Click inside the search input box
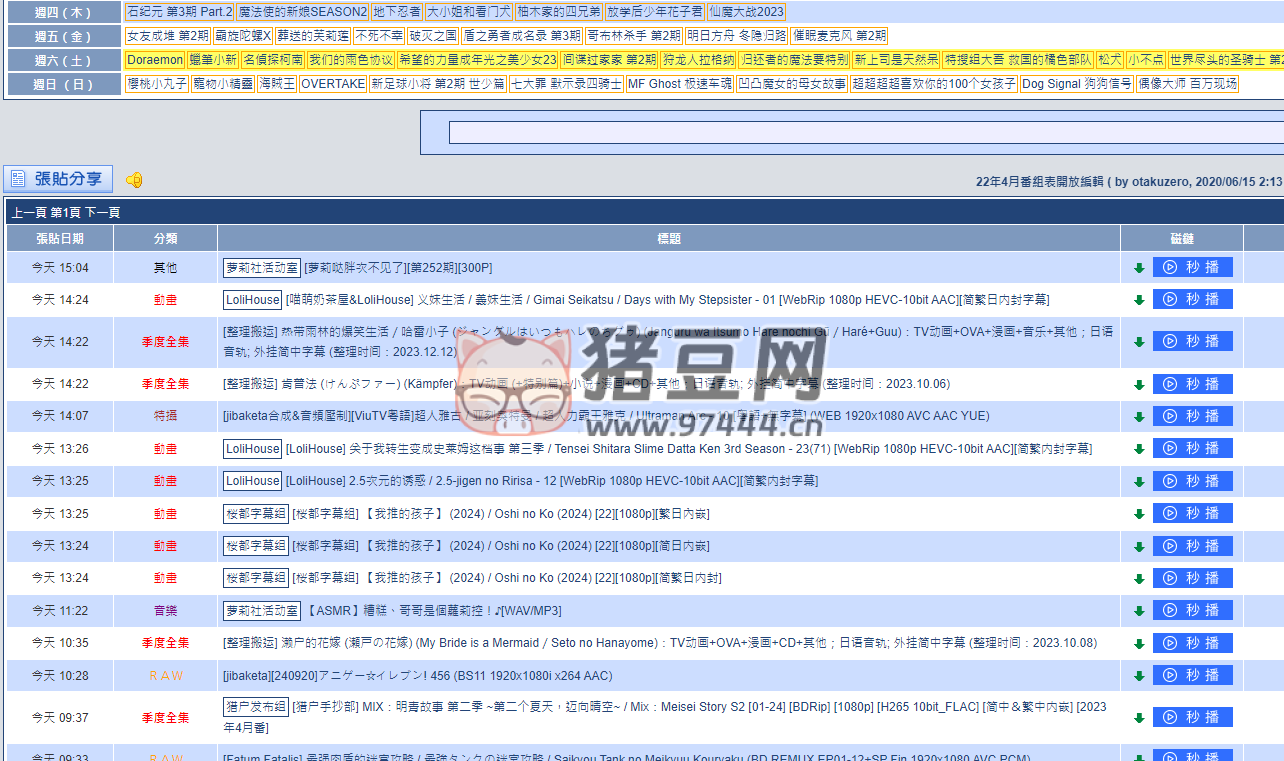Viewport: 1284px width, 761px height. [x=860, y=132]
